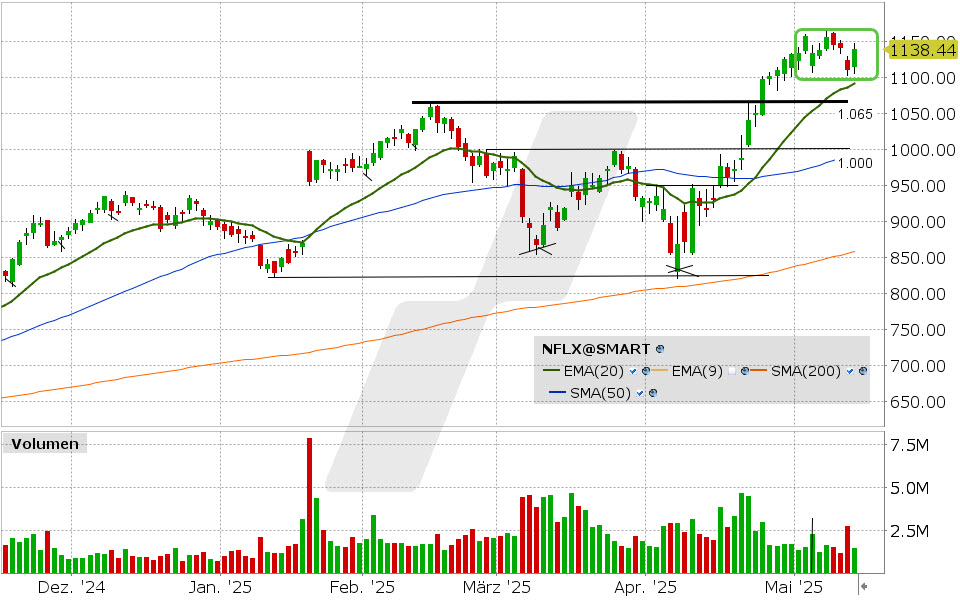Click the yellow EMA(9) line color sample
960x600 pixels.
pyautogui.click(x=660, y=371)
